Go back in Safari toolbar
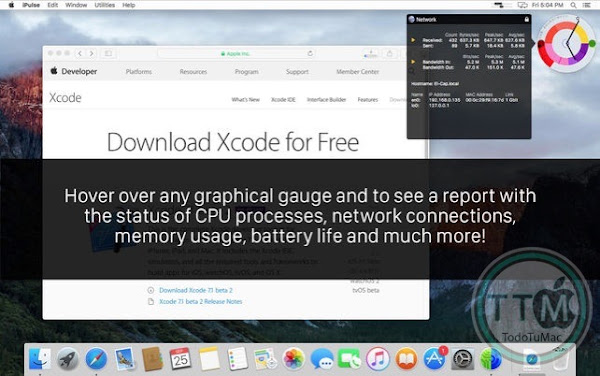 click(x=80, y=53)
